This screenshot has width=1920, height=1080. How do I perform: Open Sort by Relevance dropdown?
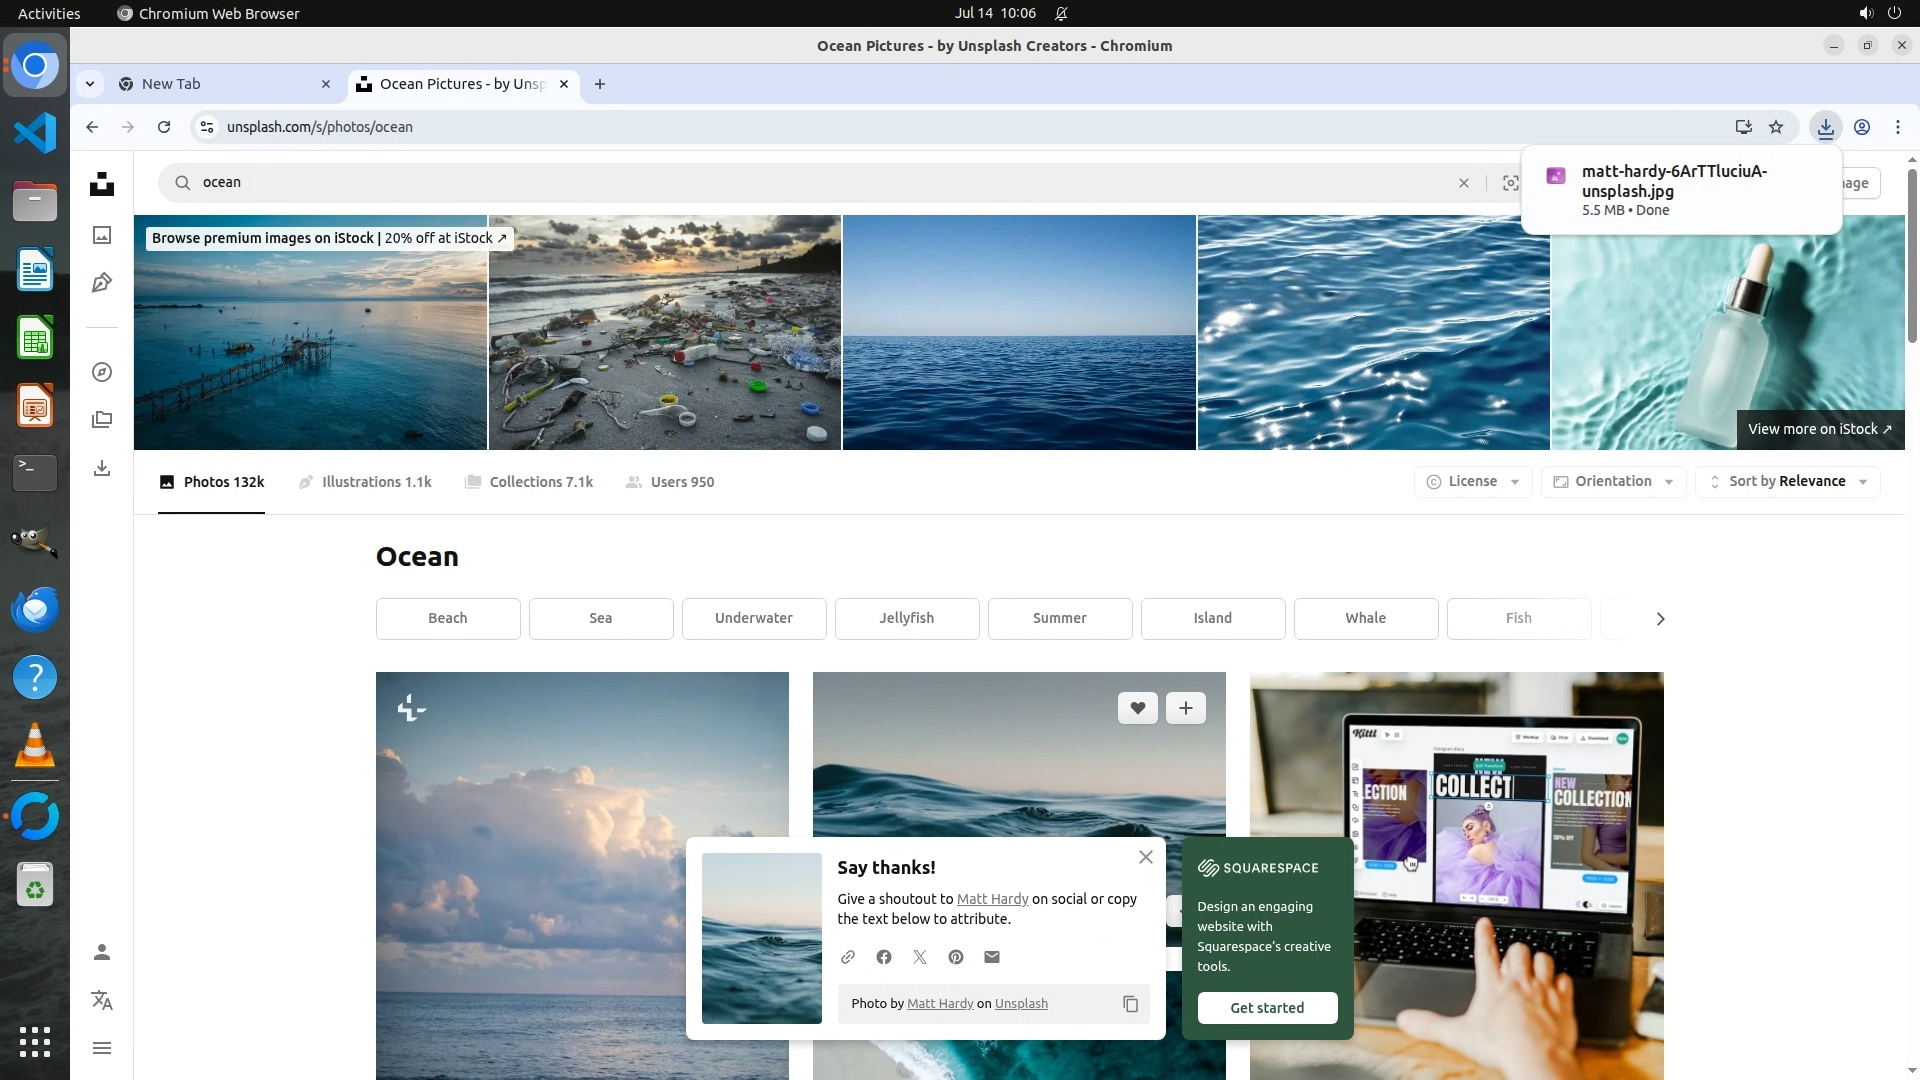coord(1787,481)
